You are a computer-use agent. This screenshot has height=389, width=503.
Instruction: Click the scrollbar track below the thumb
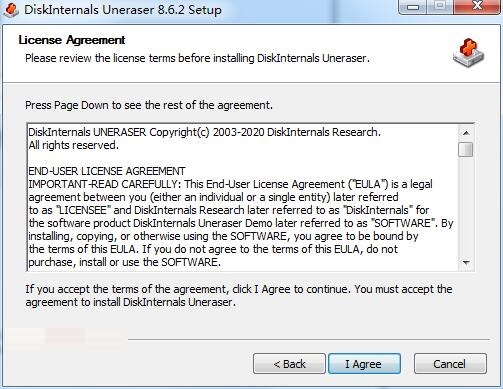point(466,206)
